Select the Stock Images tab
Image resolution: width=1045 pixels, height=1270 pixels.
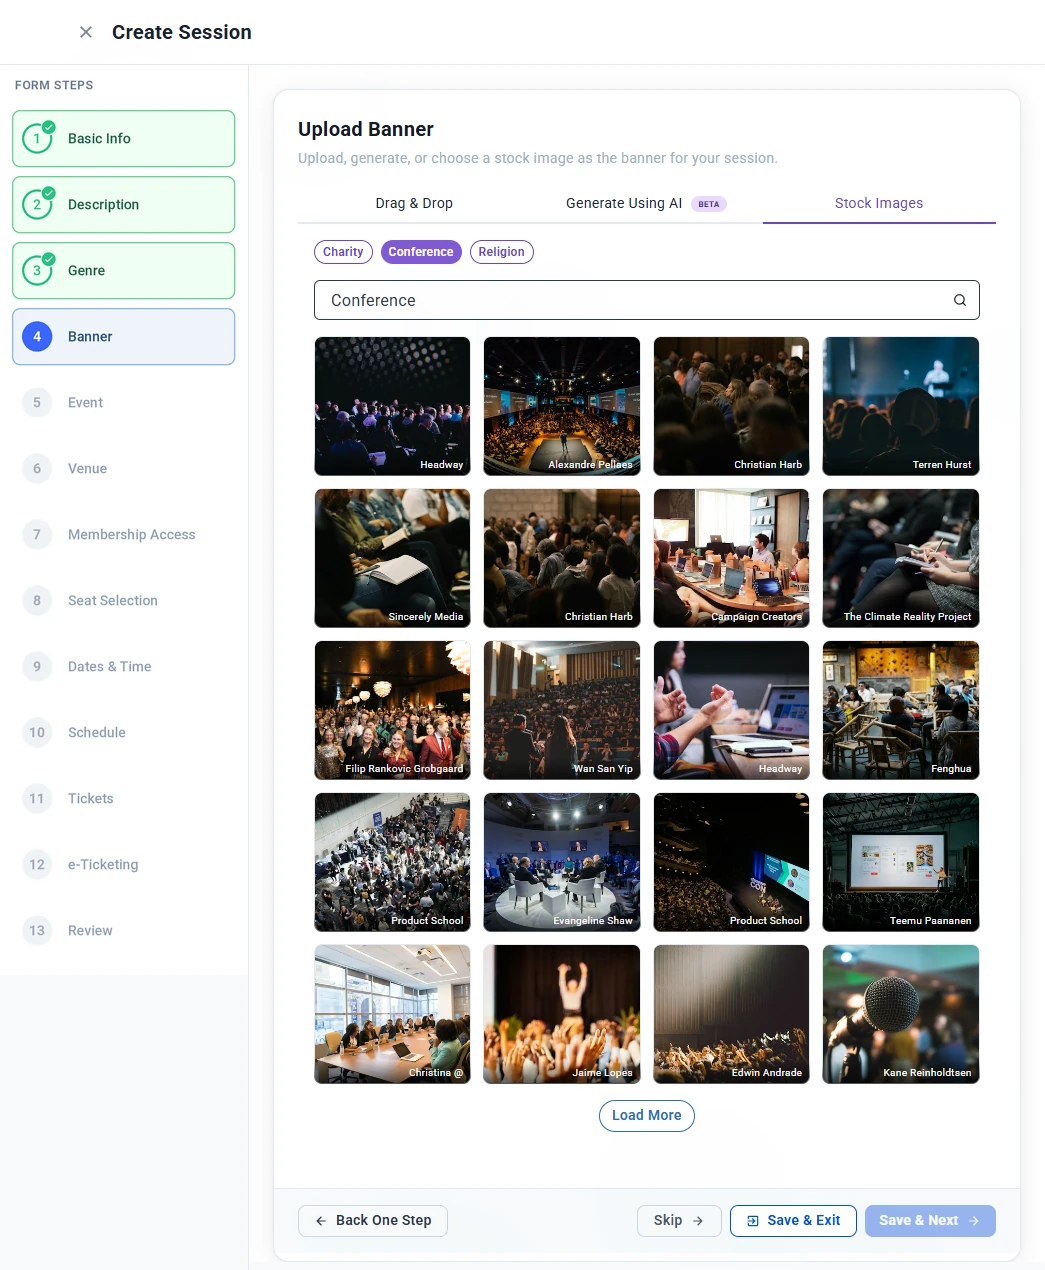879,203
